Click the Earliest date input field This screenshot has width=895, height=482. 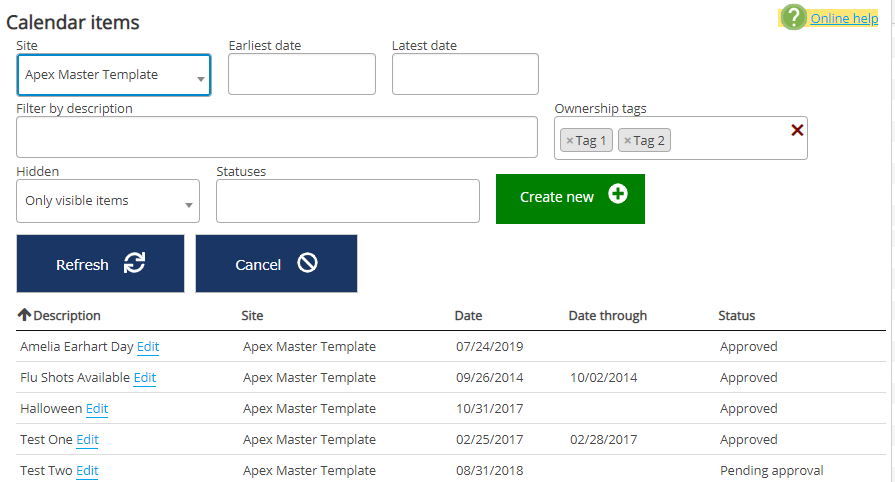[x=301, y=75]
